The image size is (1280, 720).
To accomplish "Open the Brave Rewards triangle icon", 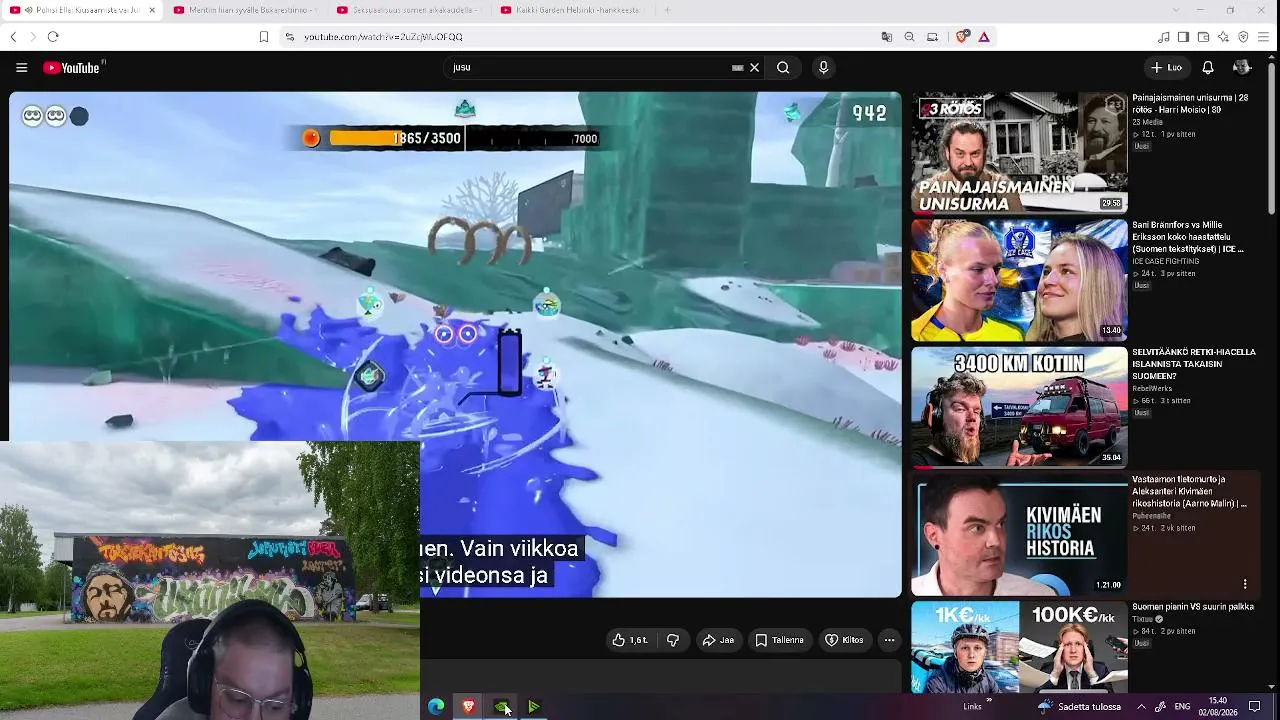I will pyautogui.click(x=984, y=37).
